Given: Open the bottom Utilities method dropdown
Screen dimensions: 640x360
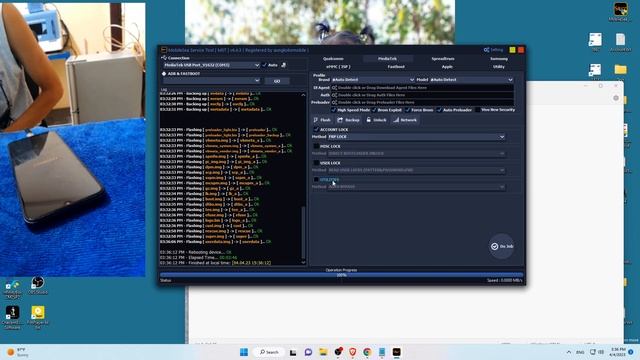Looking at the screenshot, I should coord(416,187).
